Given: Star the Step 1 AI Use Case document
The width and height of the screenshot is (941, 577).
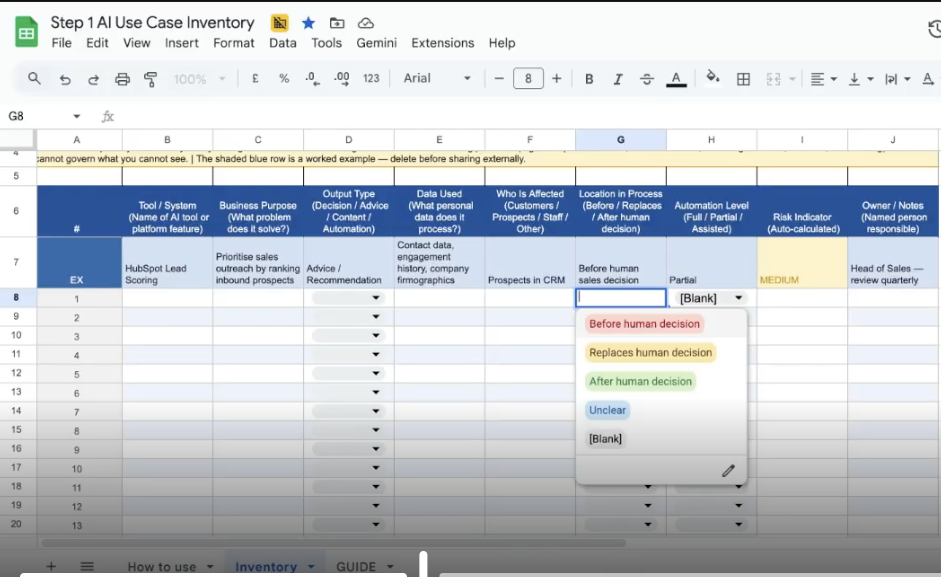Looking at the screenshot, I should pos(308,23).
